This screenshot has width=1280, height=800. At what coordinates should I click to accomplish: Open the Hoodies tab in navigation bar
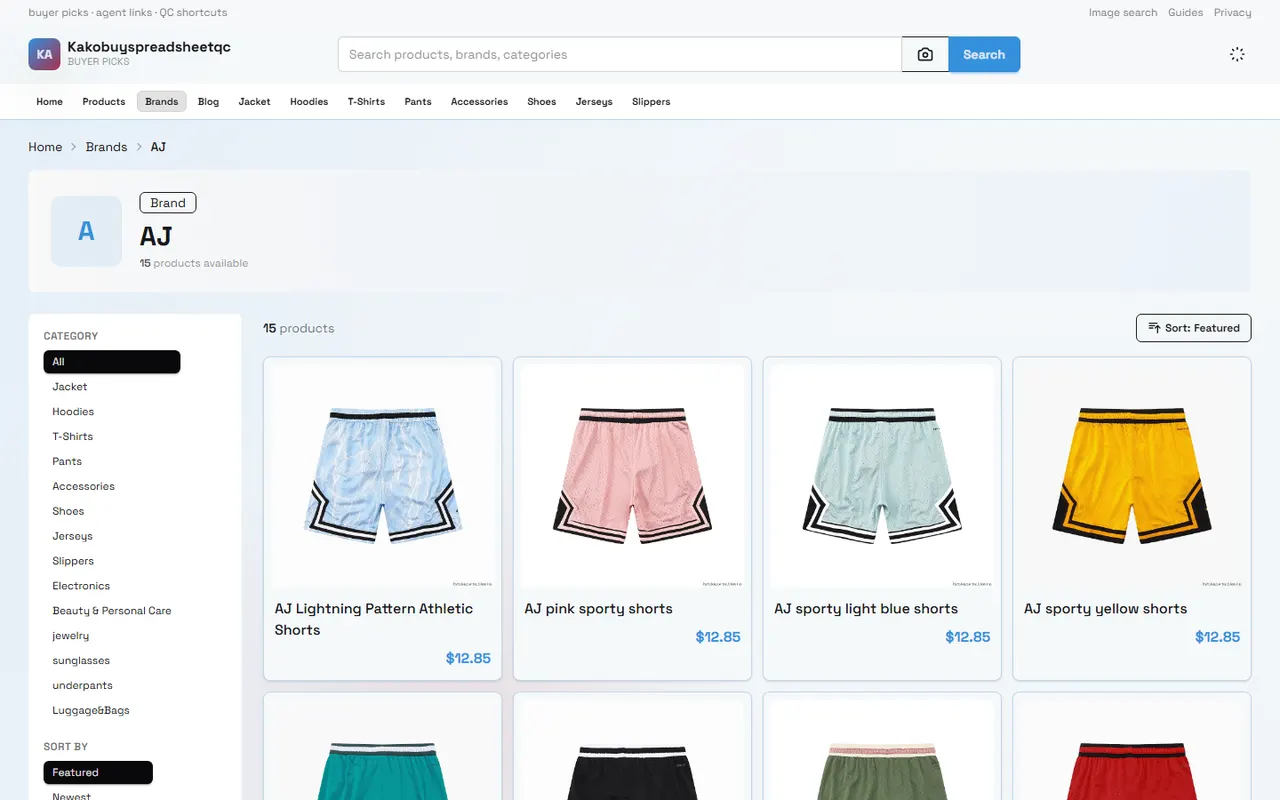pyautogui.click(x=309, y=102)
